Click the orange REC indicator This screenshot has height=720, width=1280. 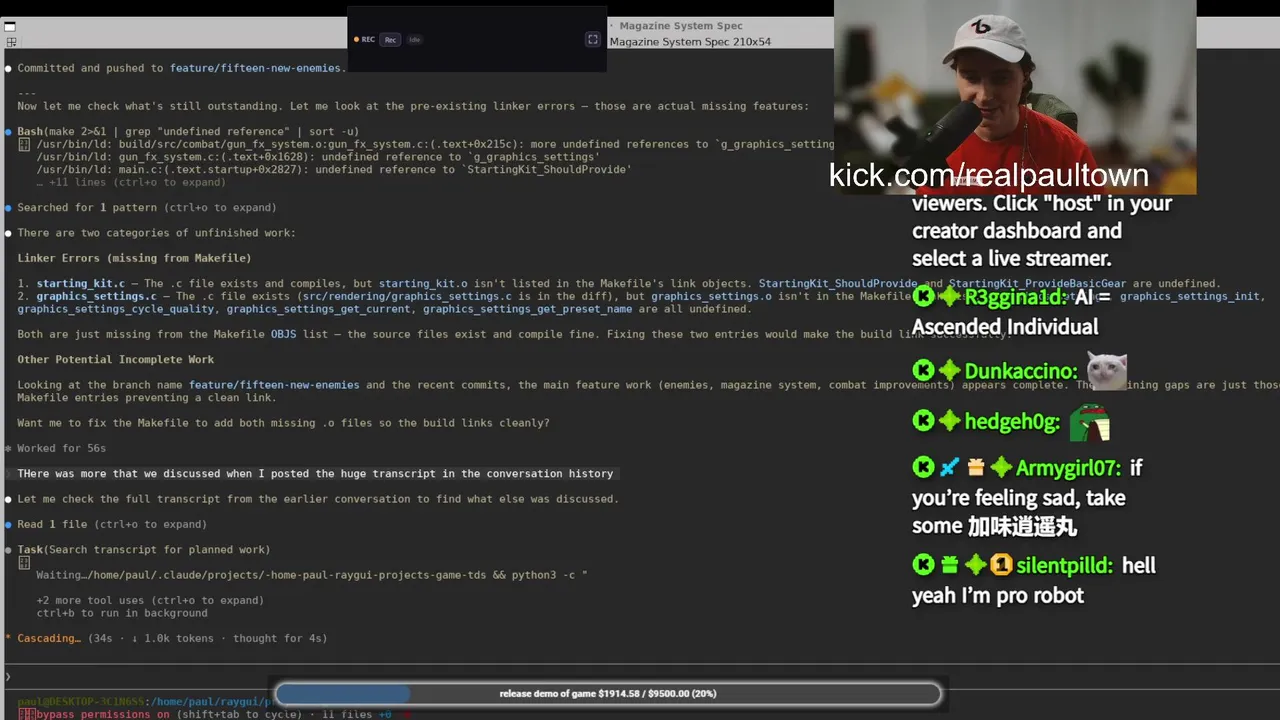point(364,40)
